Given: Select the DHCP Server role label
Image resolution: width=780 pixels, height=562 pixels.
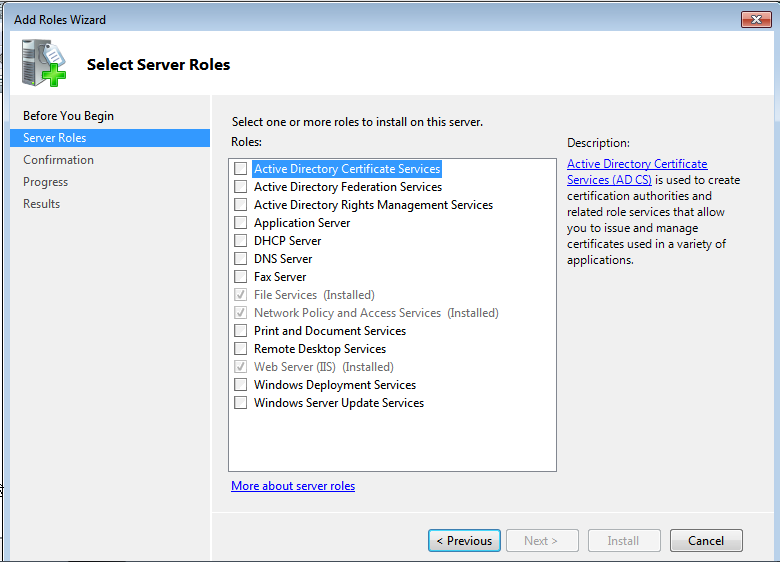Looking at the screenshot, I should point(288,241).
